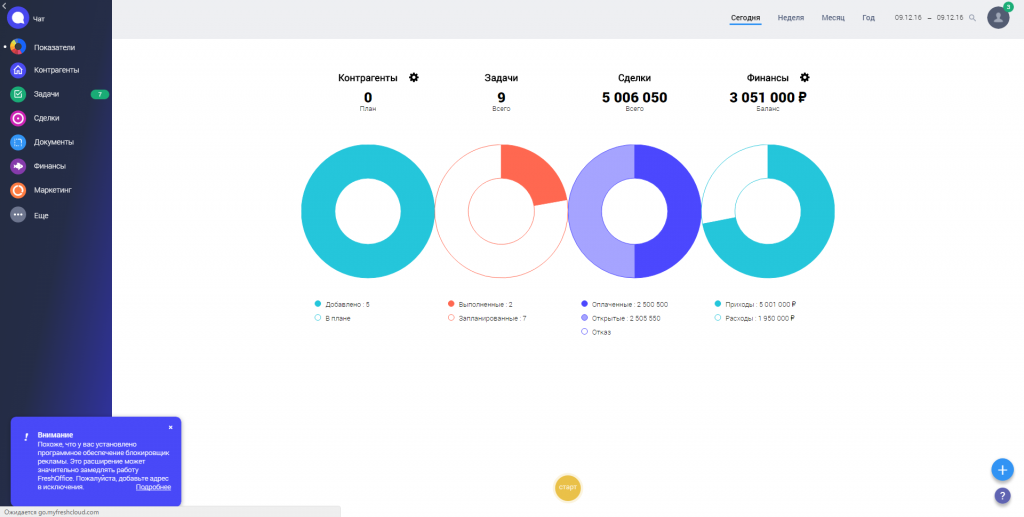The width and height of the screenshot is (1024, 517).
Task: Toggle Расходы legend marker
Action: click(718, 318)
